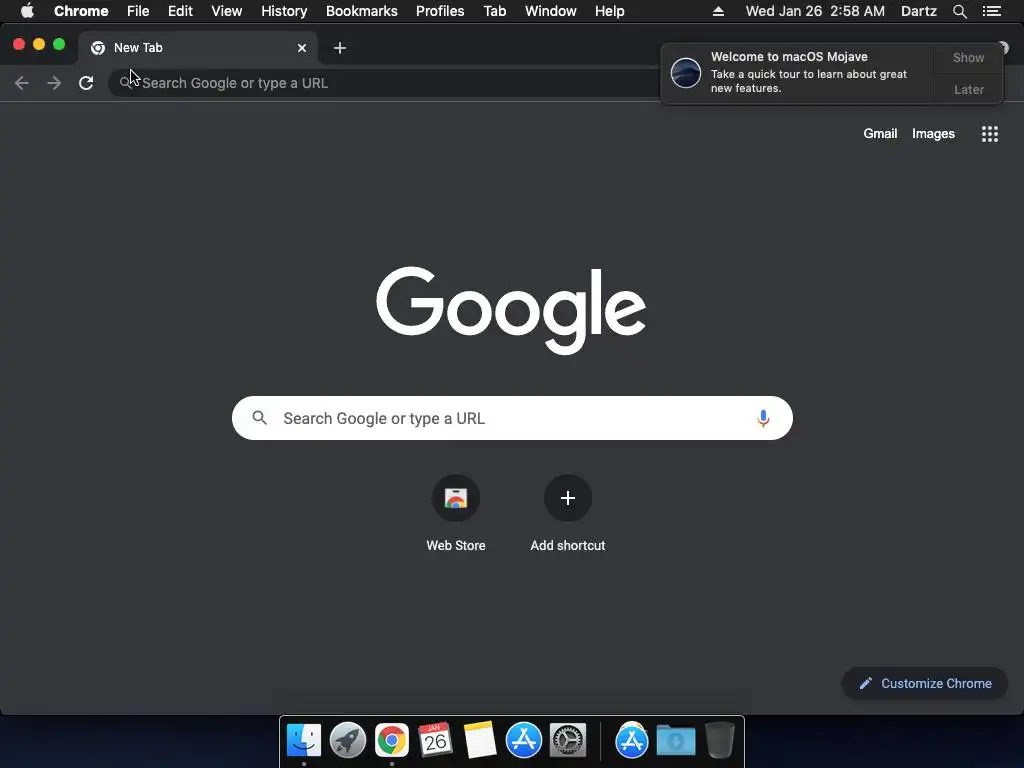This screenshot has height=768, width=1024.
Task: Open Gmail link
Action: [x=880, y=133]
